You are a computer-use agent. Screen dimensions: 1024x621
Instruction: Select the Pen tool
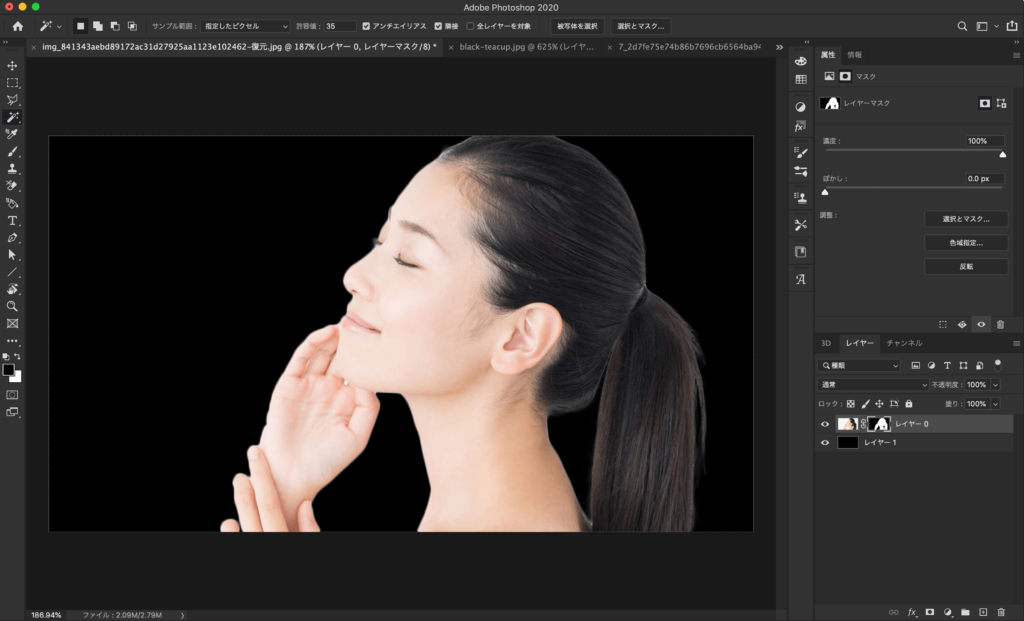point(12,238)
